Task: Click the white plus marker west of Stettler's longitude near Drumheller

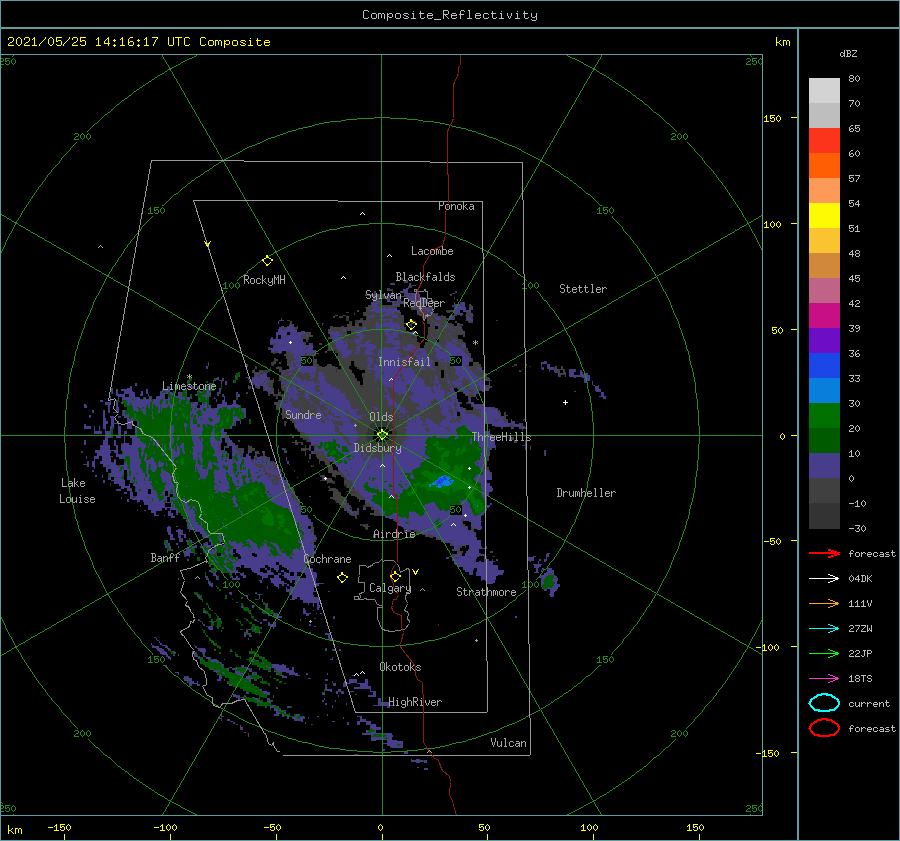Action: (565, 402)
